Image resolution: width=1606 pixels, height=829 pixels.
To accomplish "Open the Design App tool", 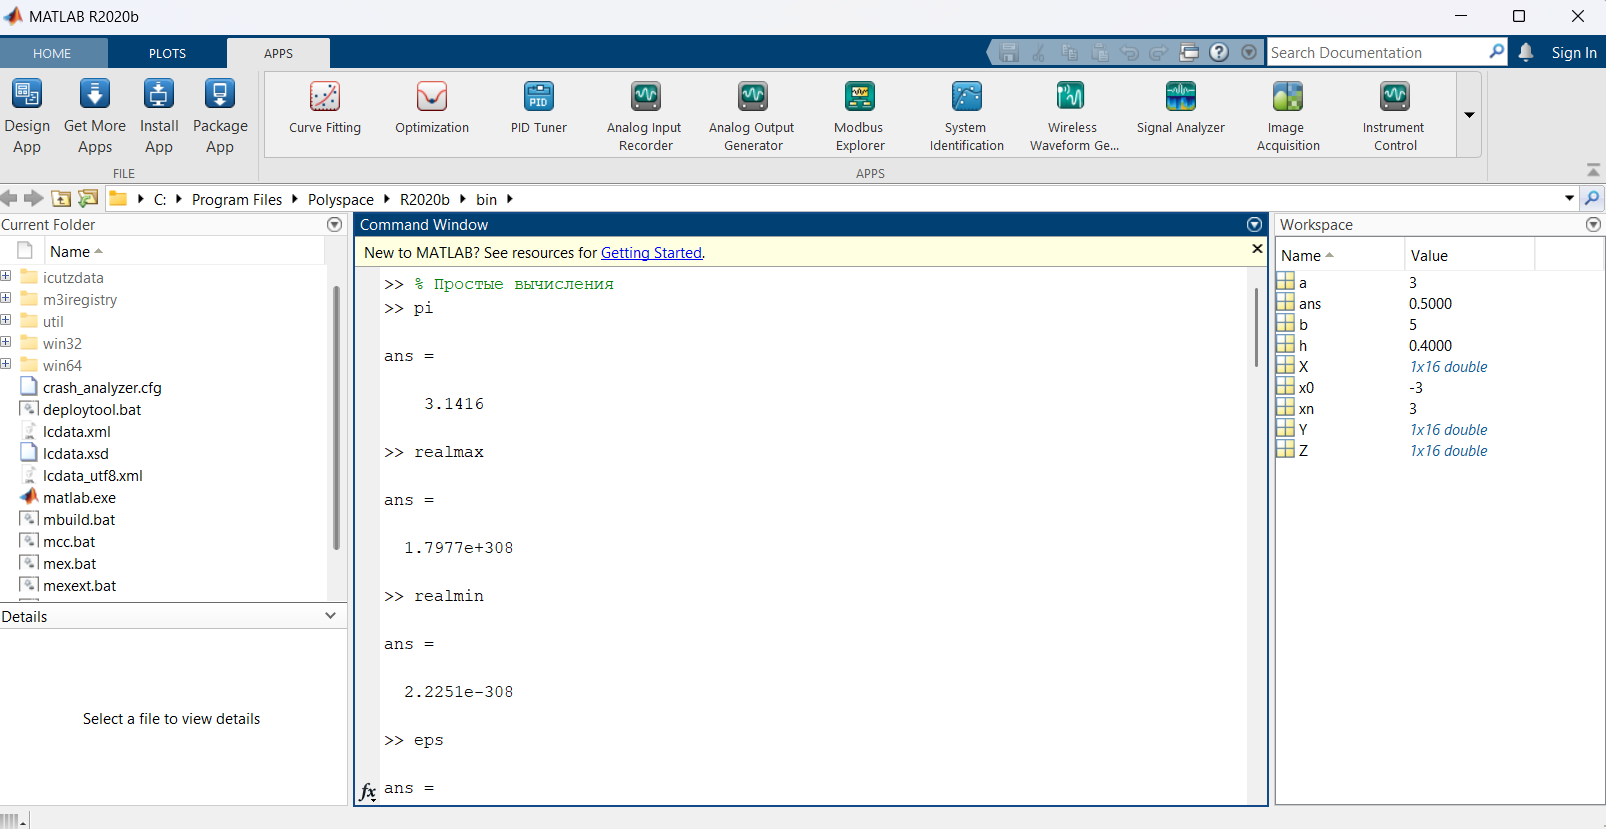I will [27, 116].
